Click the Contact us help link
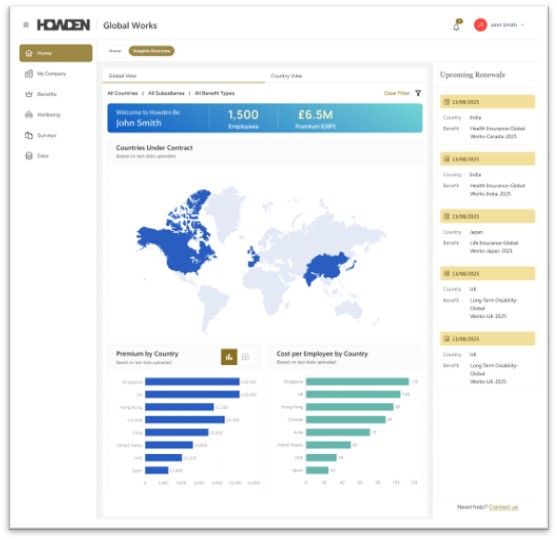 tap(503, 507)
